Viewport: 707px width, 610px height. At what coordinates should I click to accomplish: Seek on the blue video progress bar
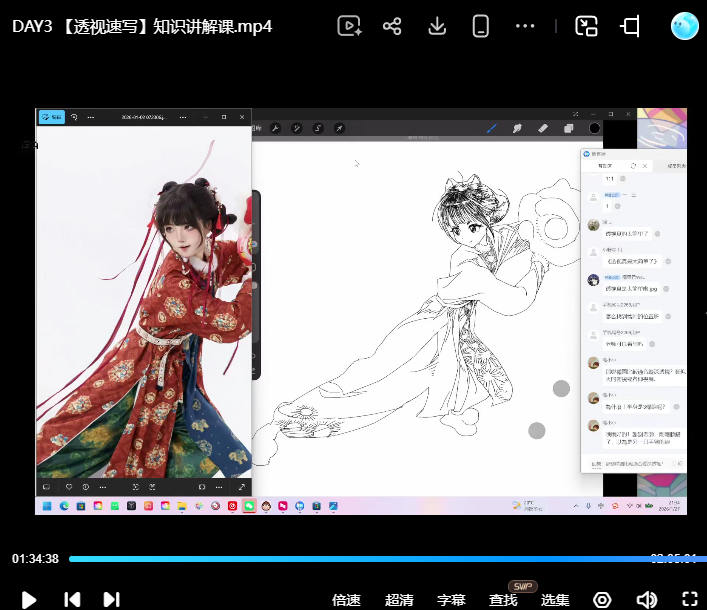point(388,559)
